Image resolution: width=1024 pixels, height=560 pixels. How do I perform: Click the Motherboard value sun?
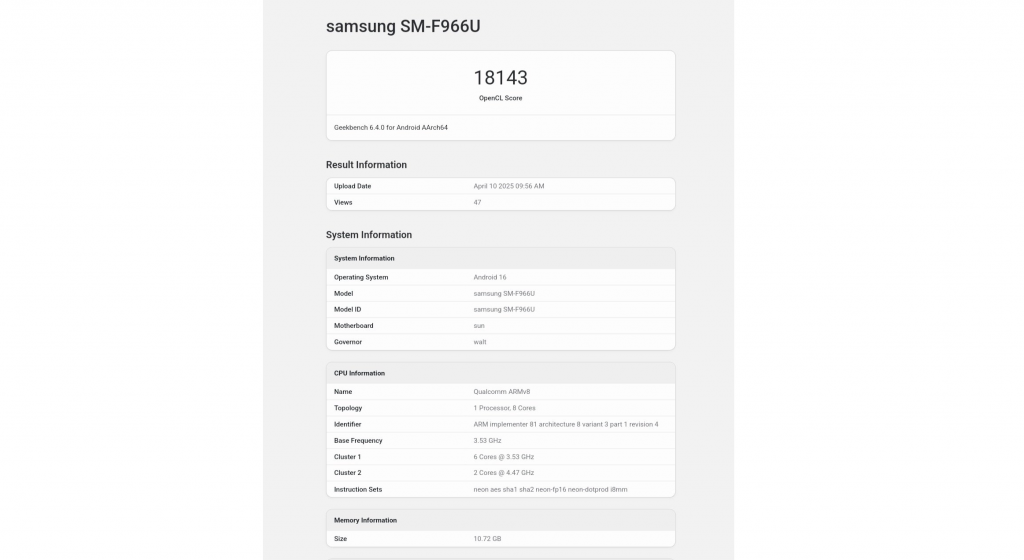[x=479, y=325]
